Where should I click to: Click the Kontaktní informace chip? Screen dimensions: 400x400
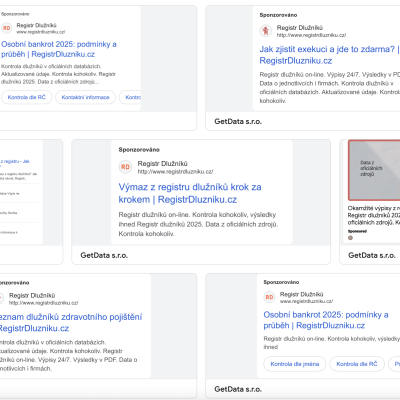coord(85,97)
